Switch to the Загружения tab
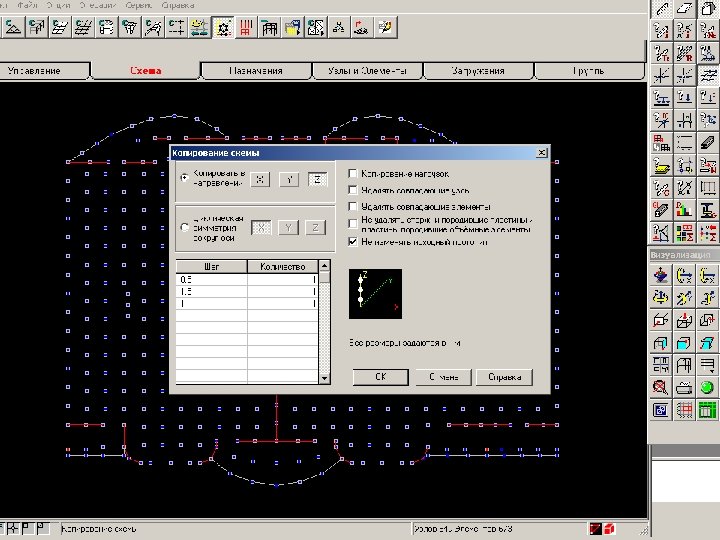Image resolution: width=720 pixels, height=540 pixels. click(478, 71)
